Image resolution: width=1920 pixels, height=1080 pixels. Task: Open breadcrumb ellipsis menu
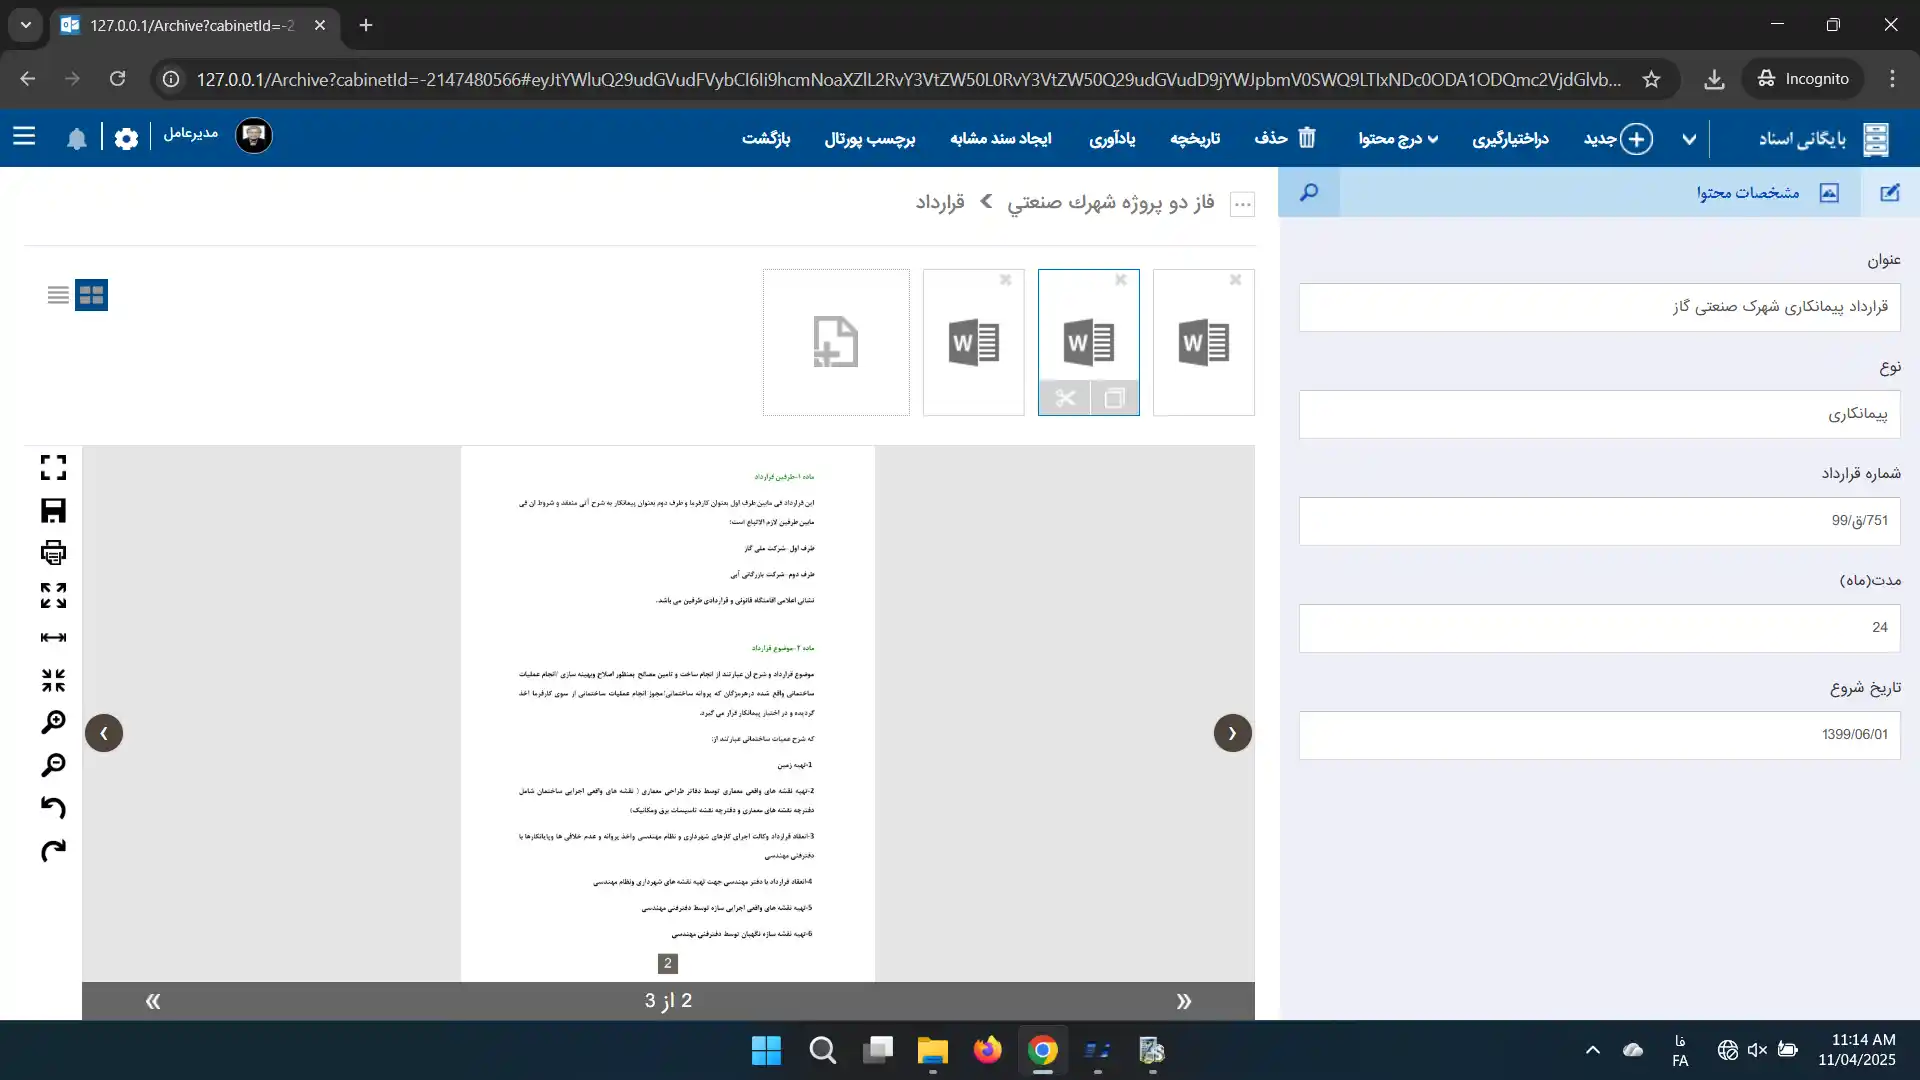click(1242, 204)
